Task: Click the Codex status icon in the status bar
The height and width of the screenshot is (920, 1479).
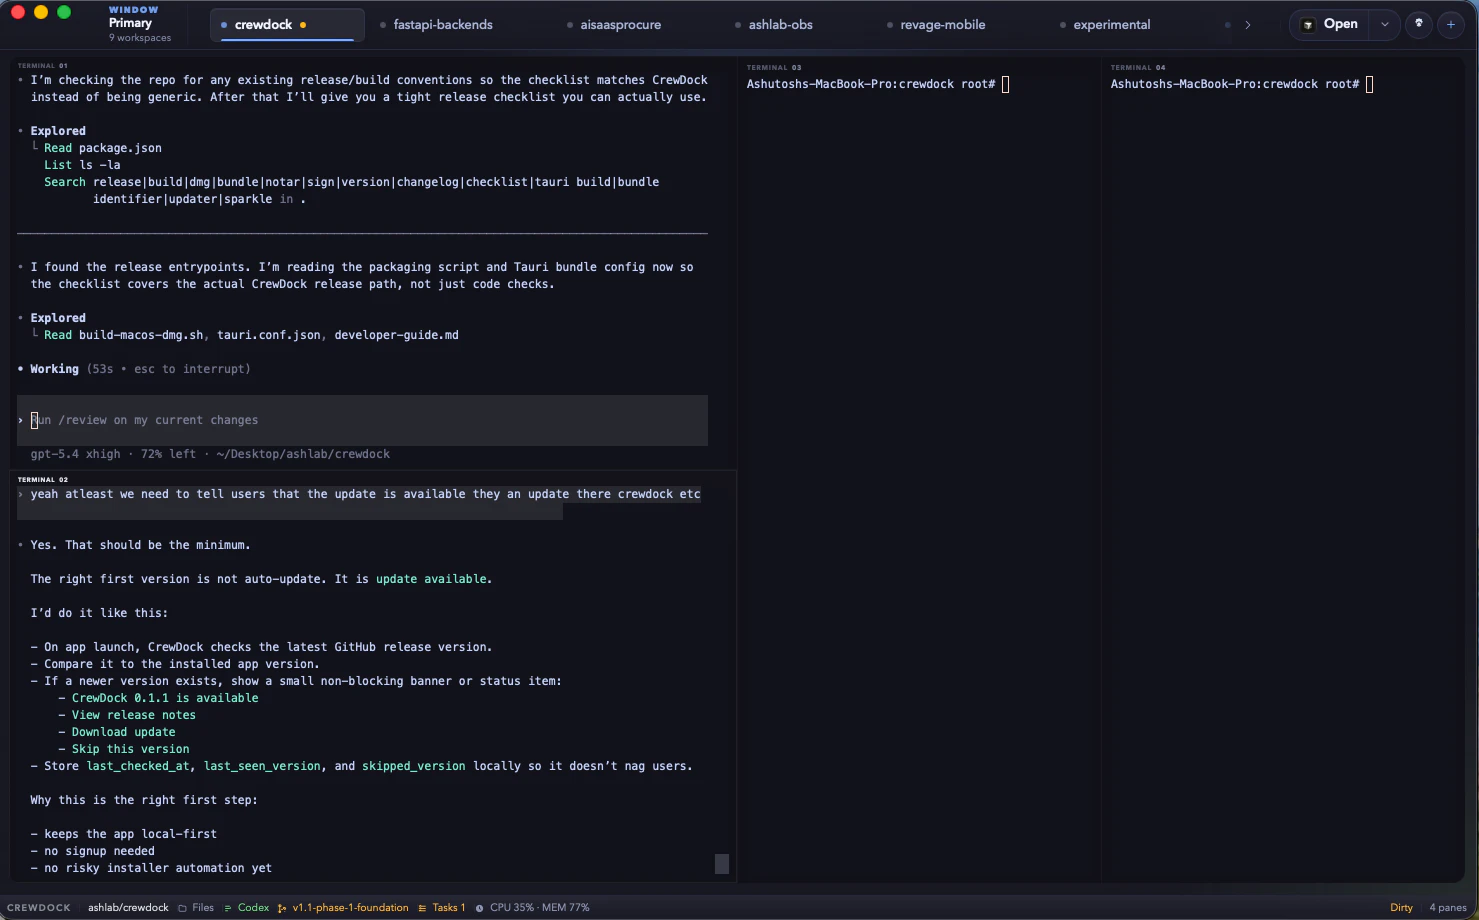Action: [228, 907]
